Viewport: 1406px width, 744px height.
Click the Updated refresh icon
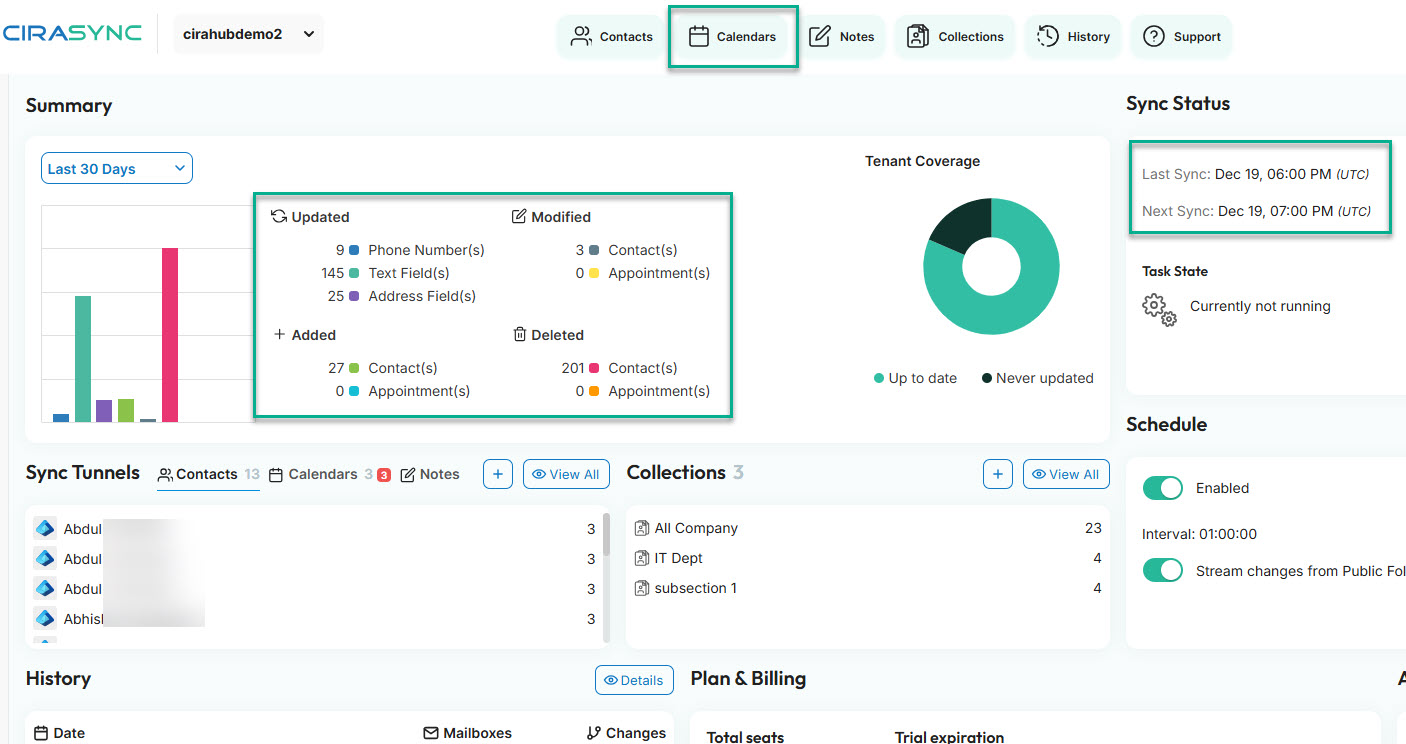(280, 217)
